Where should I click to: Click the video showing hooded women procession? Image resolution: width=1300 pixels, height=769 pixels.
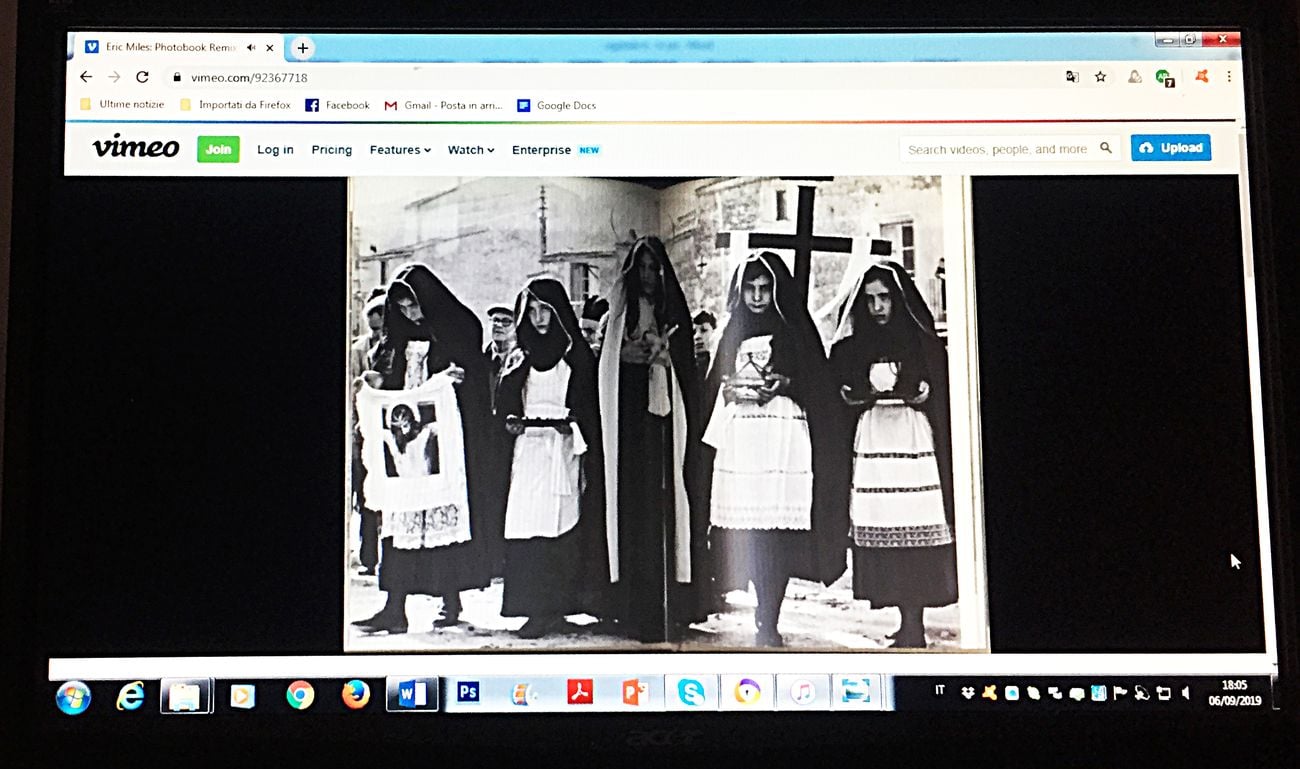(667, 414)
